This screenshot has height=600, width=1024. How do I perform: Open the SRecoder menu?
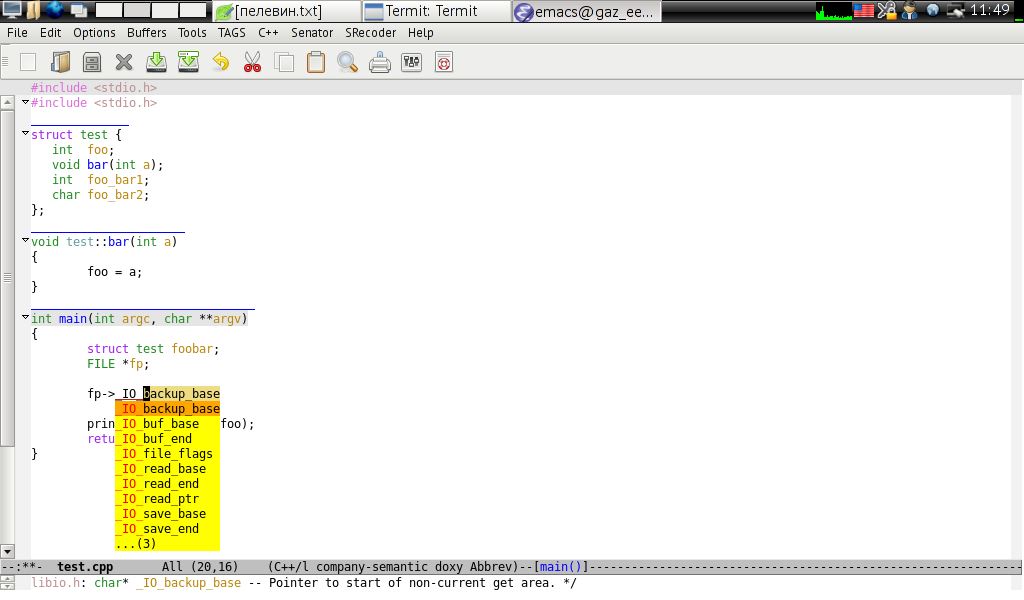370,33
